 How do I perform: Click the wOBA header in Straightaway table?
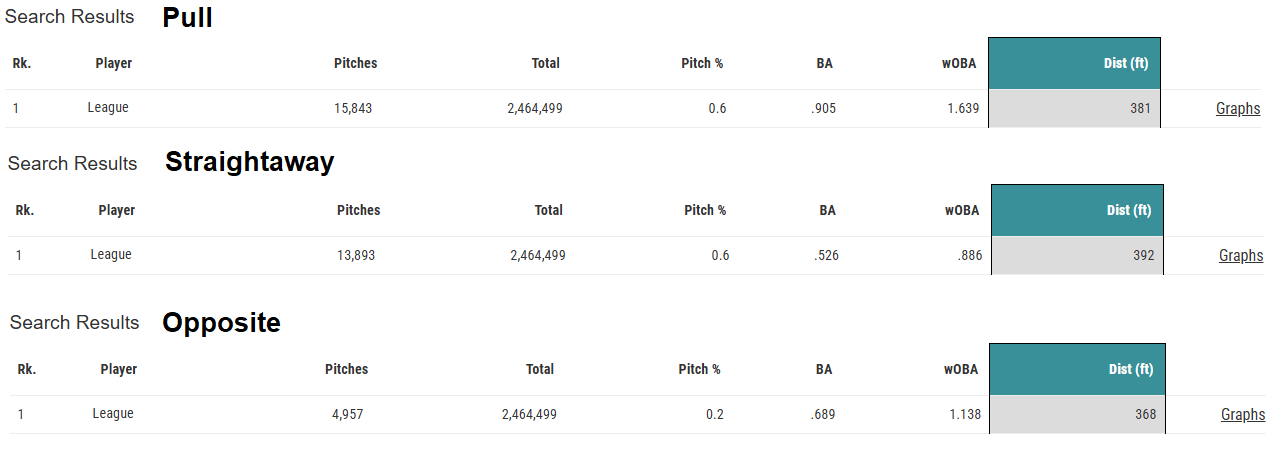tap(962, 211)
